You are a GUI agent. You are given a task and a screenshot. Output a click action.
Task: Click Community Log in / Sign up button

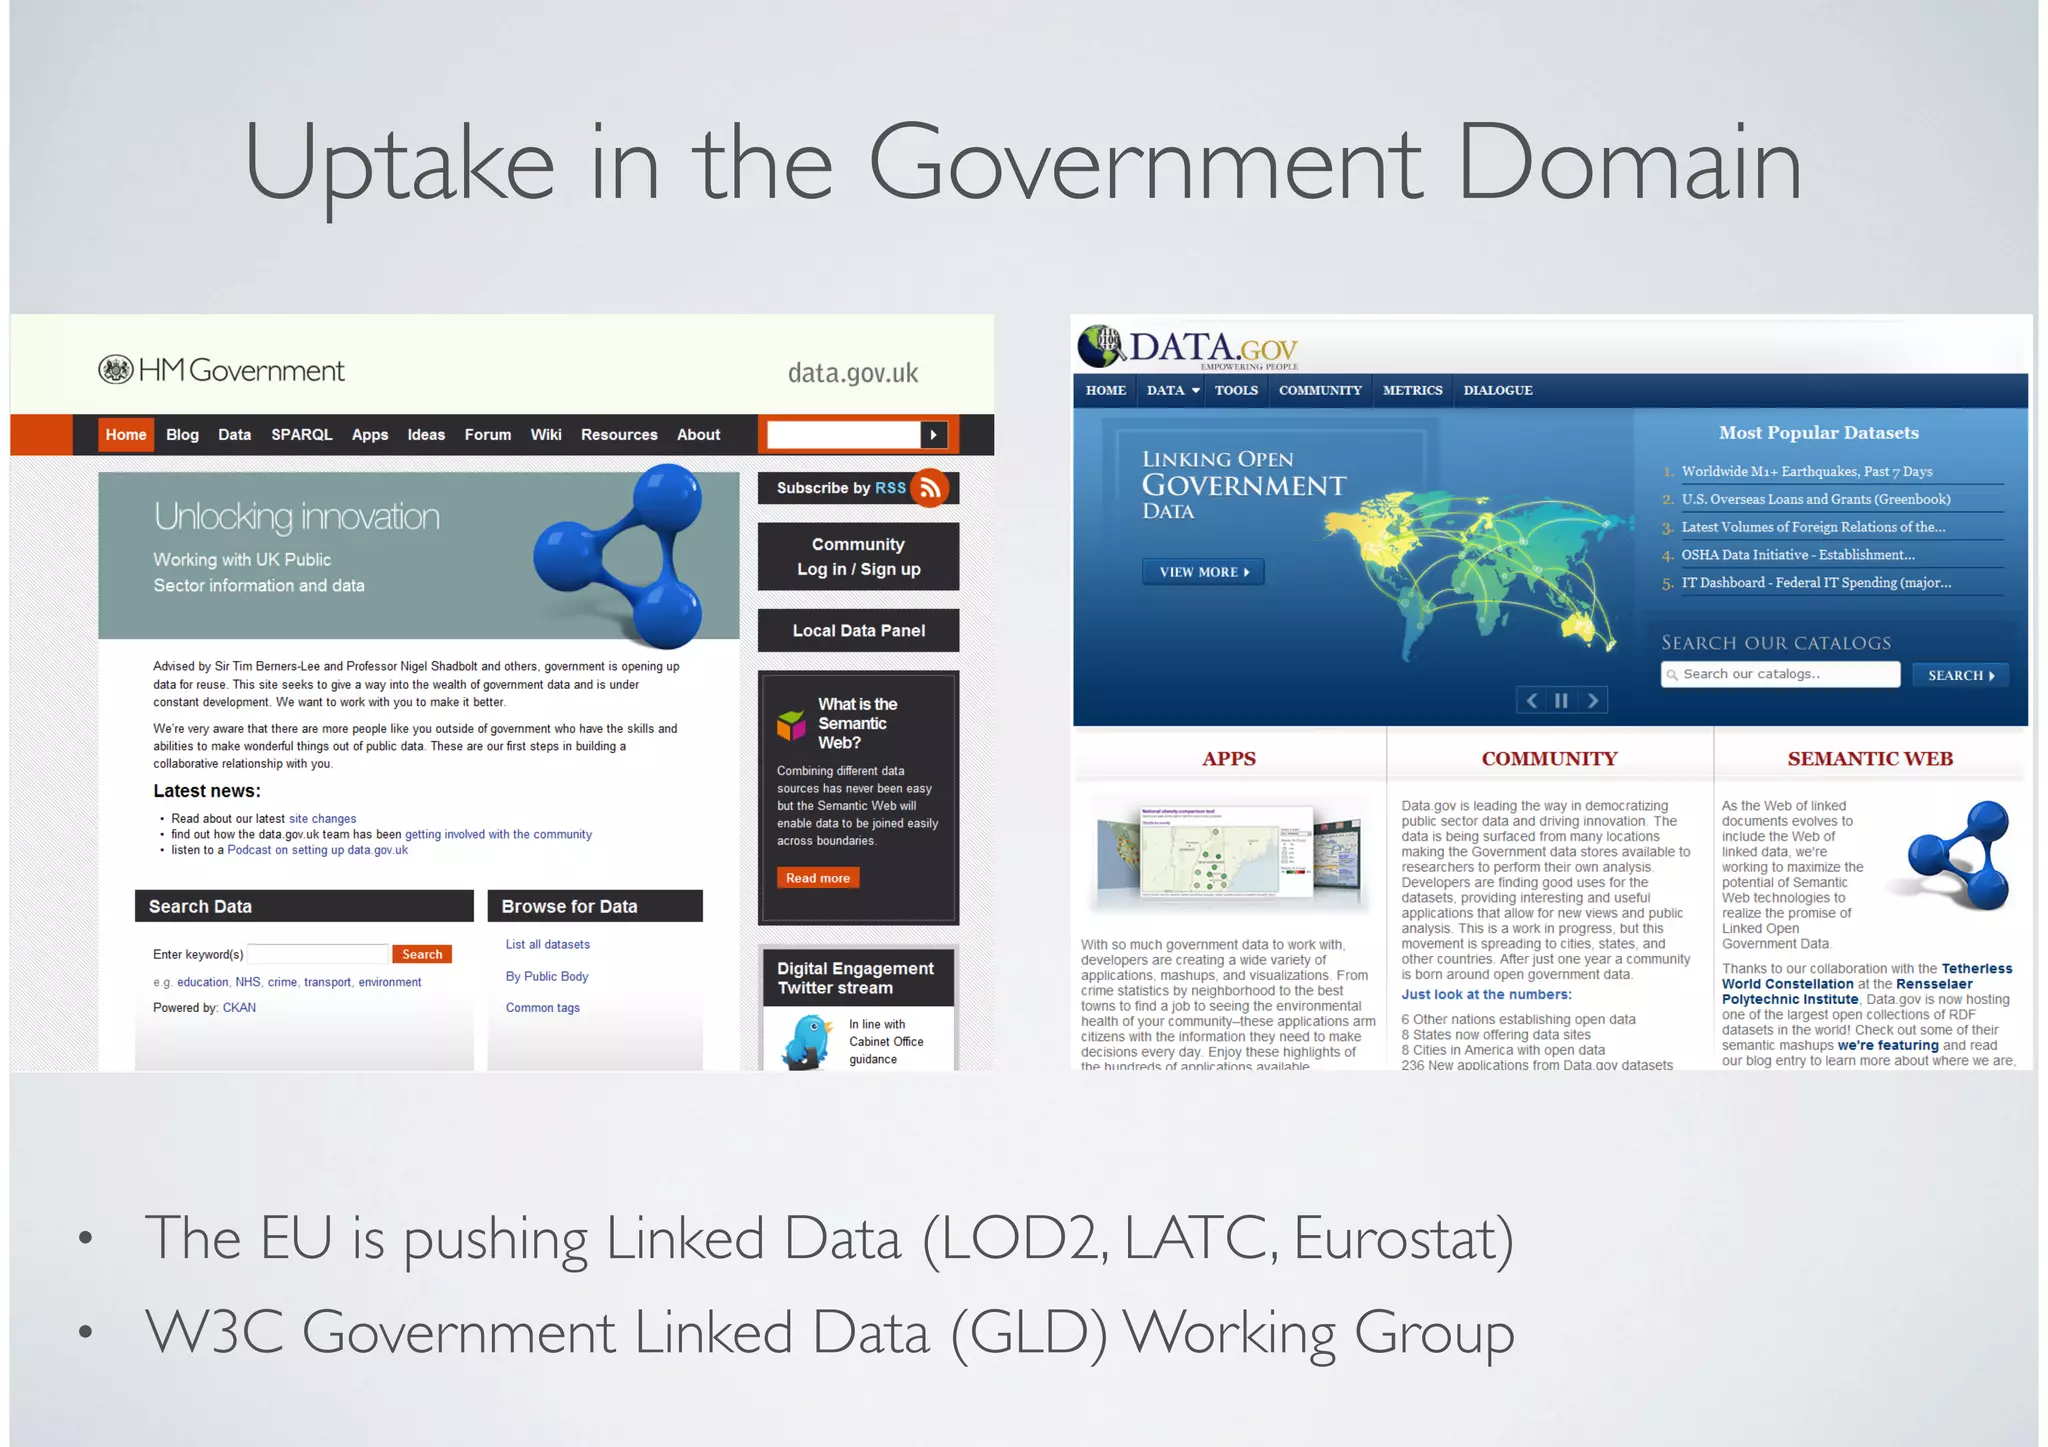pos(858,557)
